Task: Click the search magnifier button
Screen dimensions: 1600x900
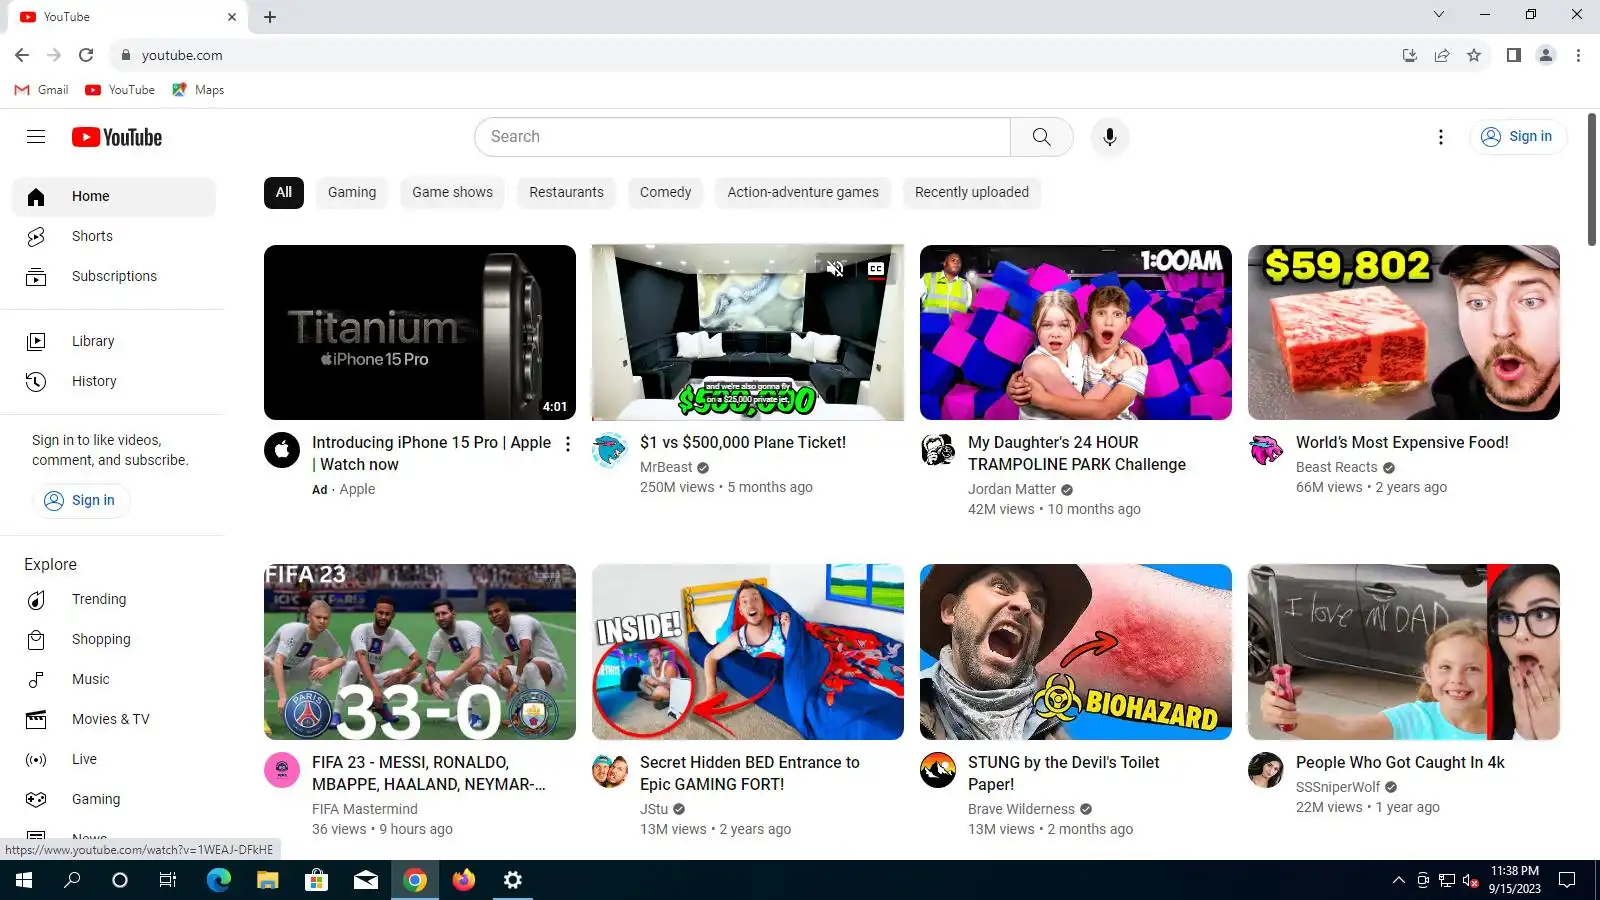Action: 1041,137
